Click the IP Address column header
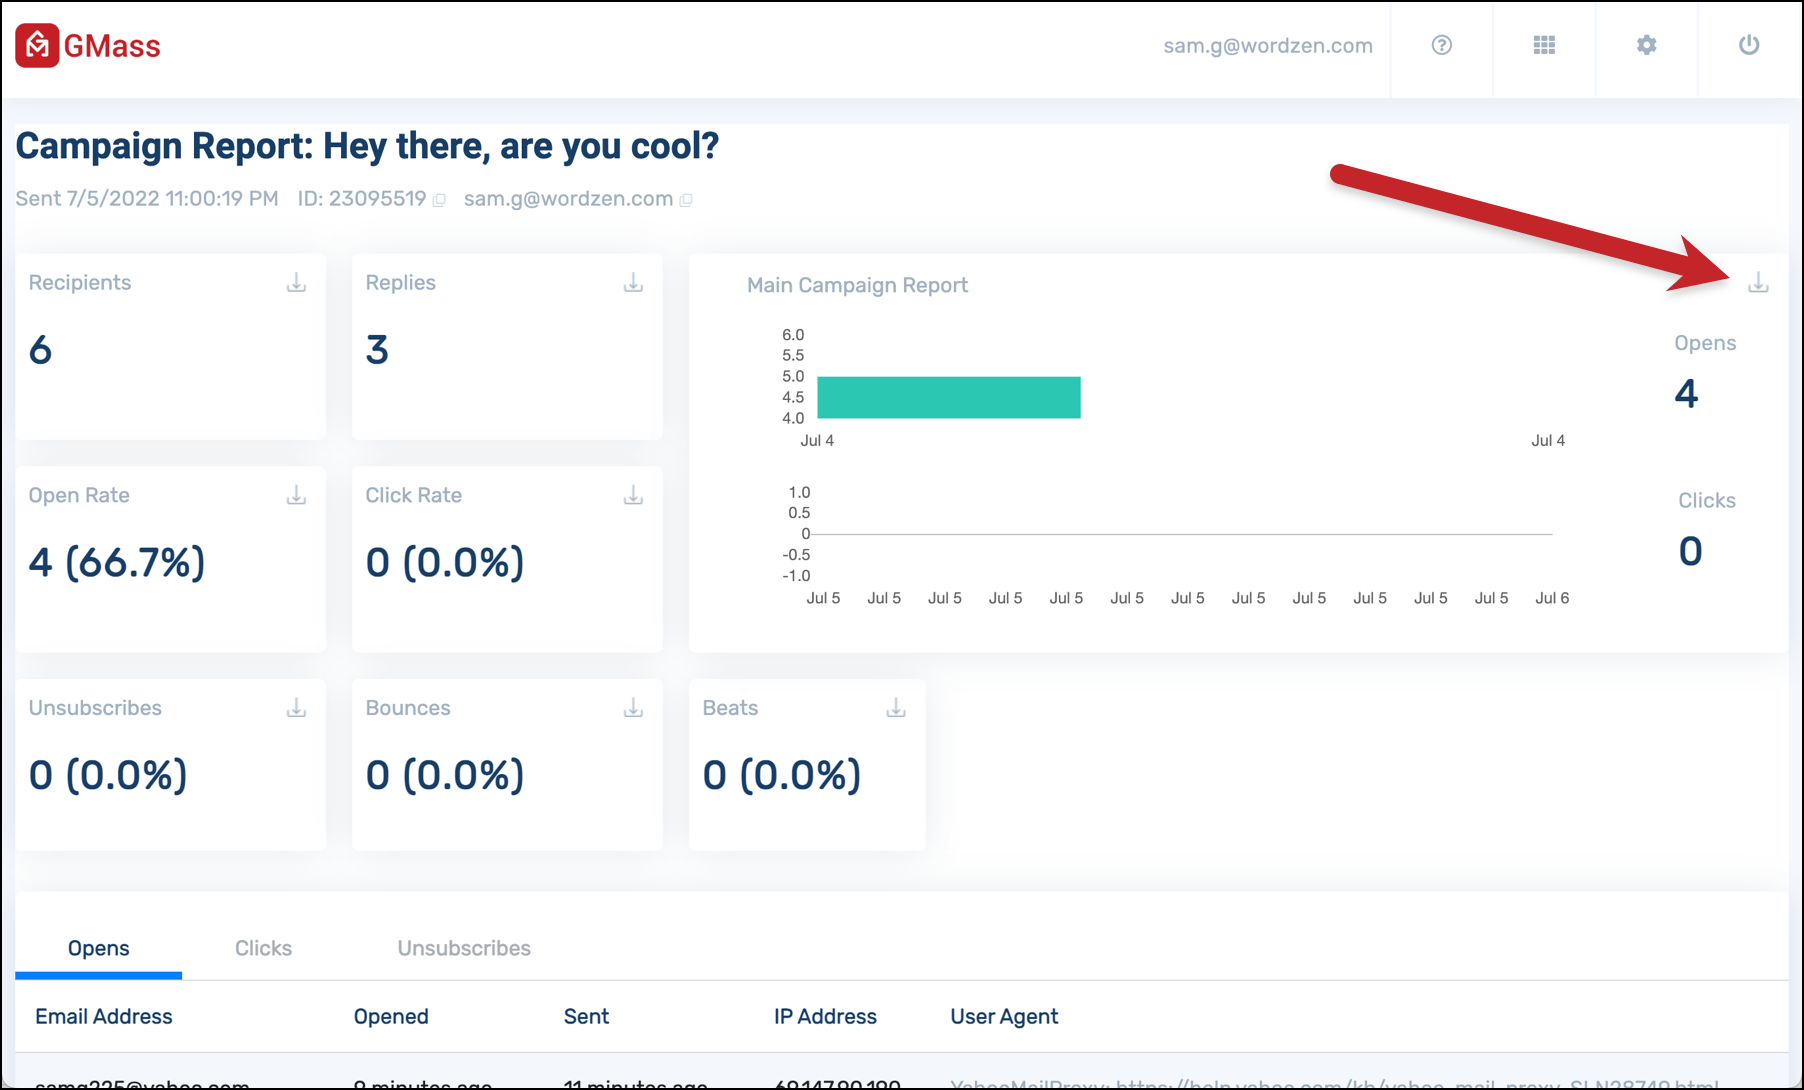 coord(825,1017)
